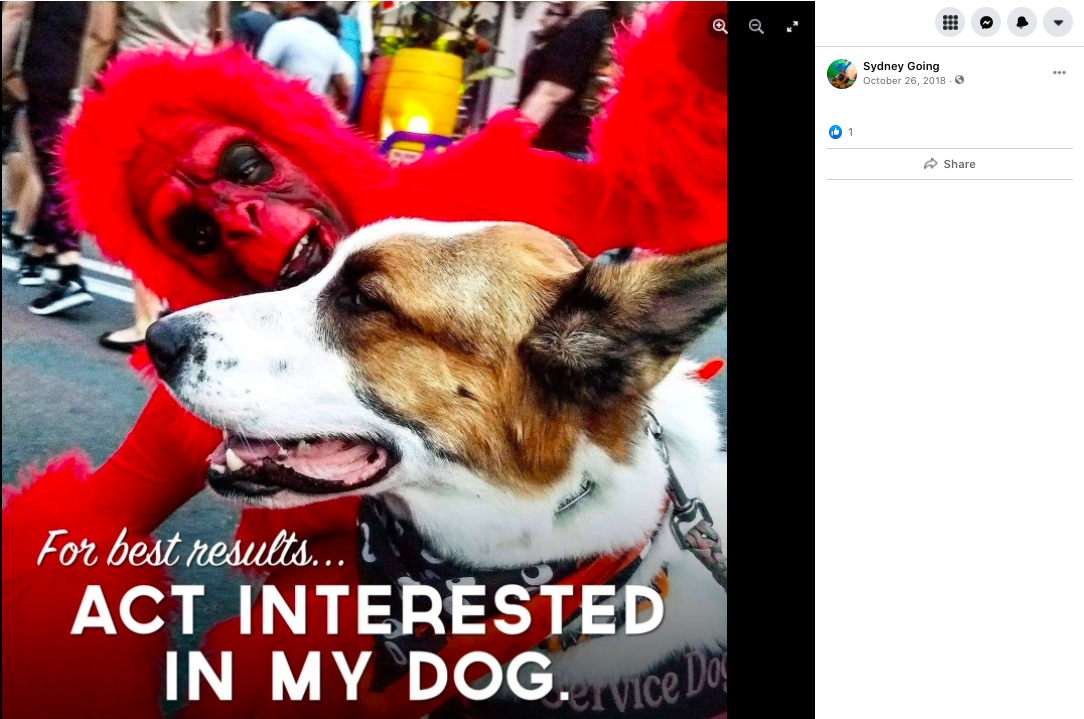View who liked via the like reaction icon
The height and width of the screenshot is (719, 1084).
click(x=835, y=132)
